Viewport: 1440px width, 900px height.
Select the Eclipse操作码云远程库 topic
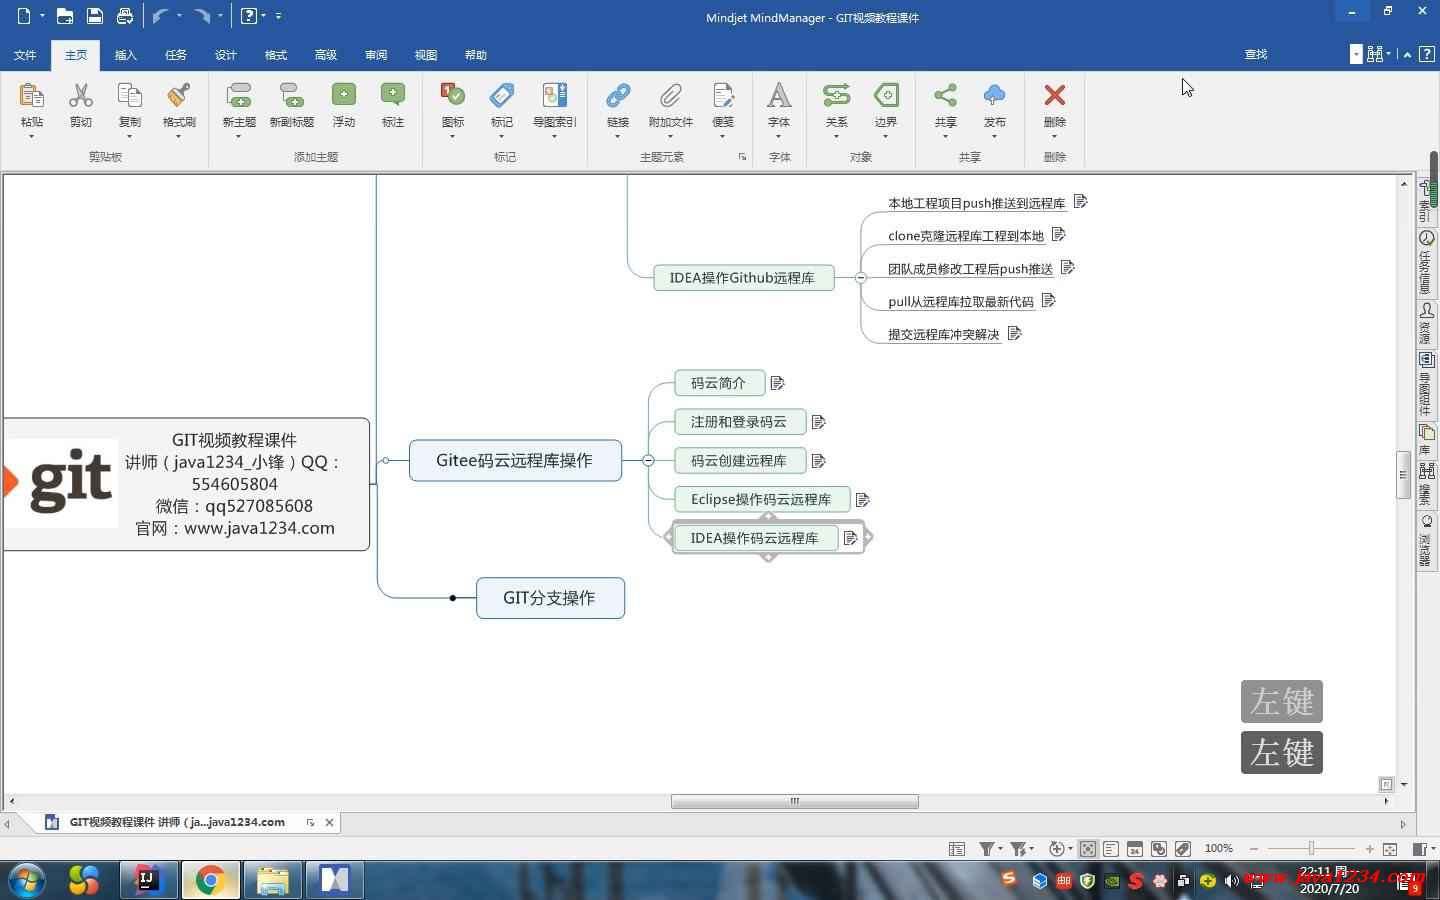coord(761,499)
